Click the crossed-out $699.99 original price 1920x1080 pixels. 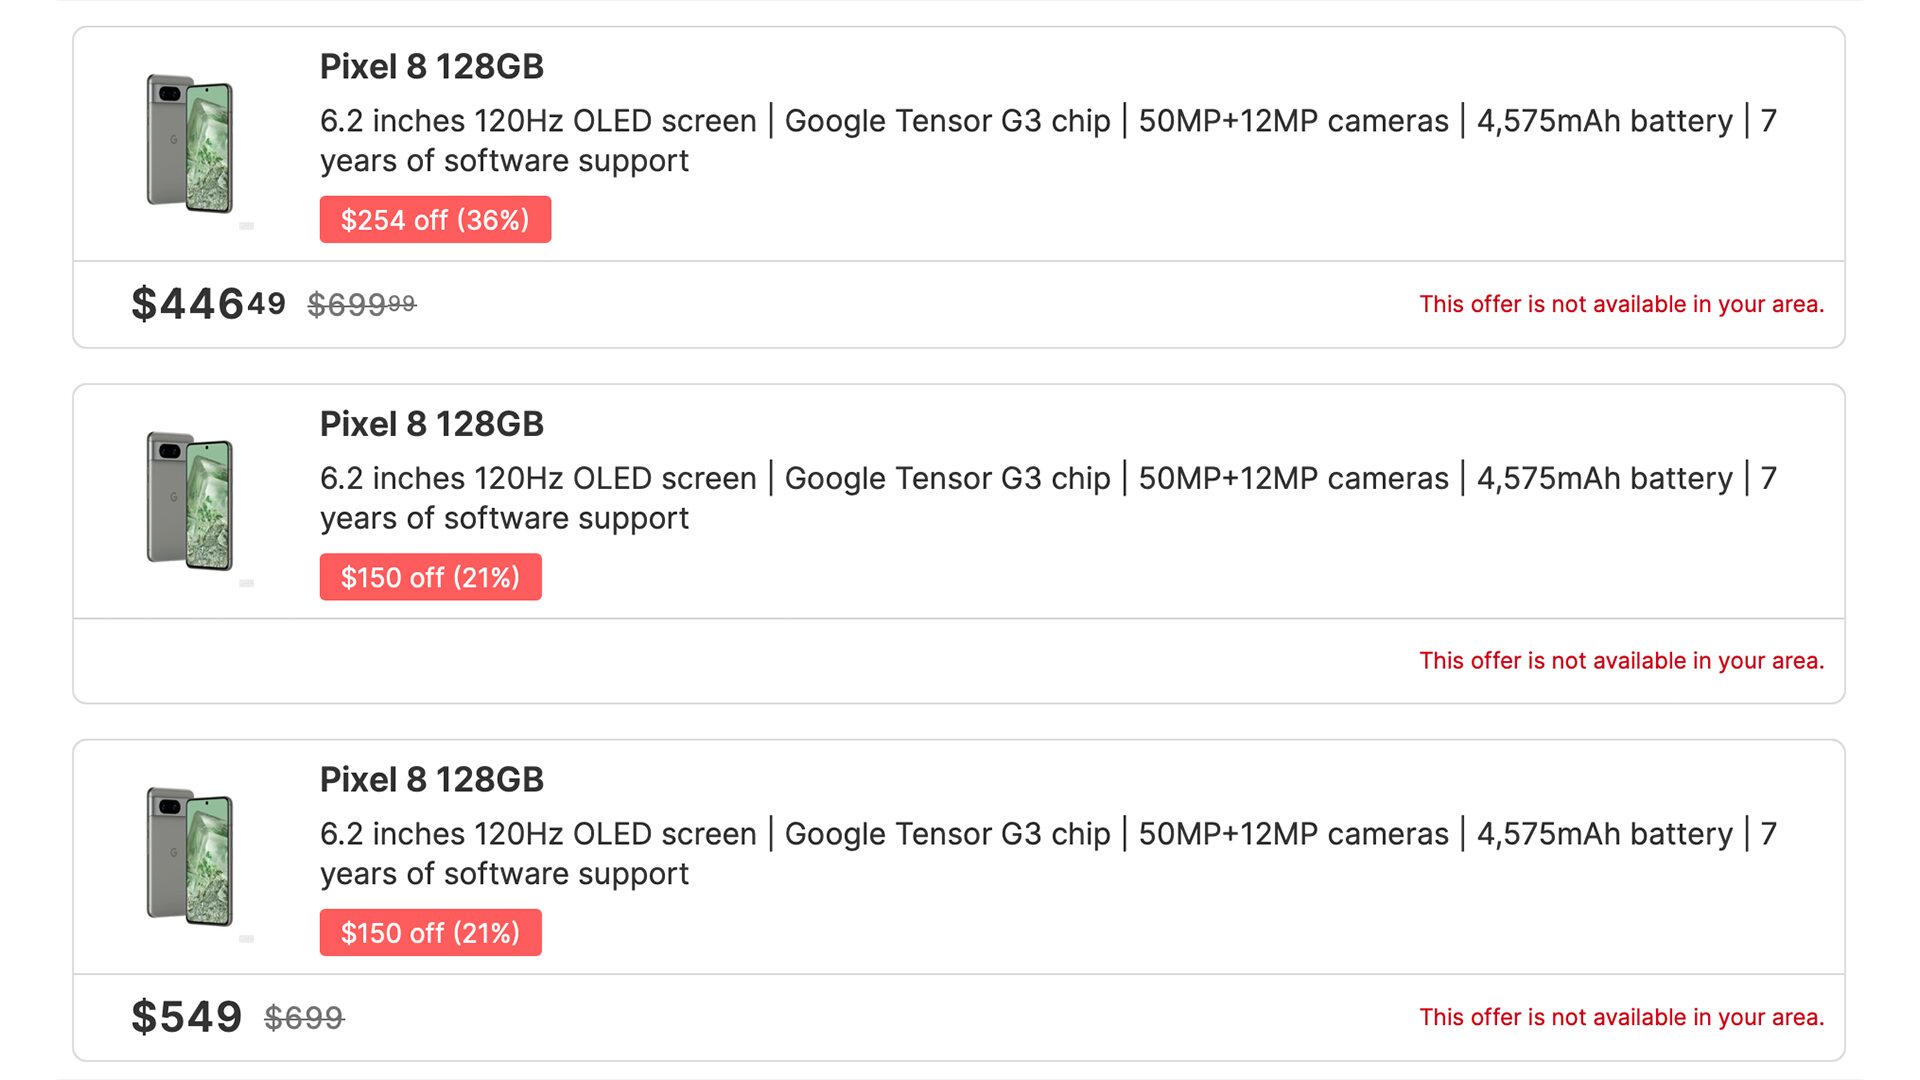[361, 304]
